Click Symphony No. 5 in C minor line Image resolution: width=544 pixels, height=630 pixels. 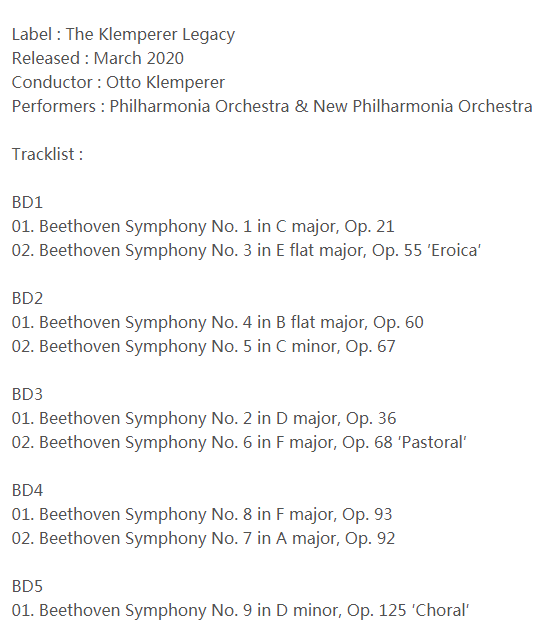[203, 347]
